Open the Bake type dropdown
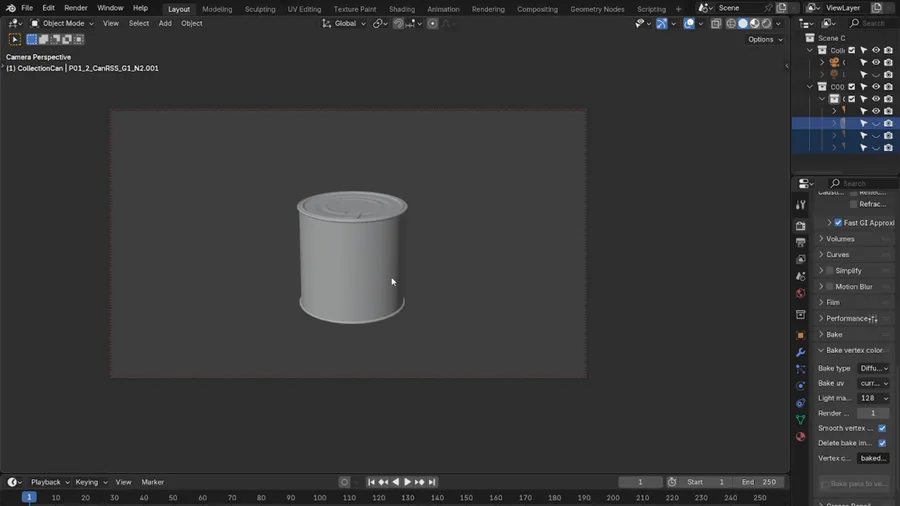 point(873,368)
